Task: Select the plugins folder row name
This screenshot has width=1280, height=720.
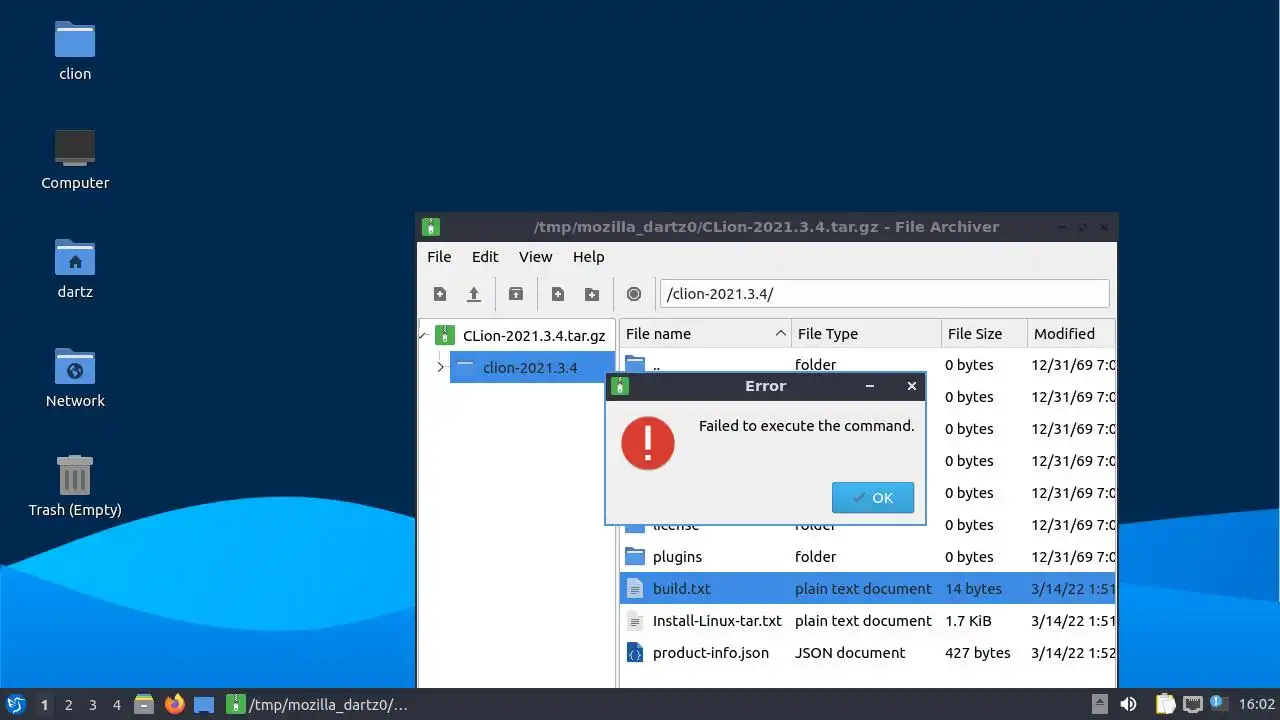Action: coord(677,556)
